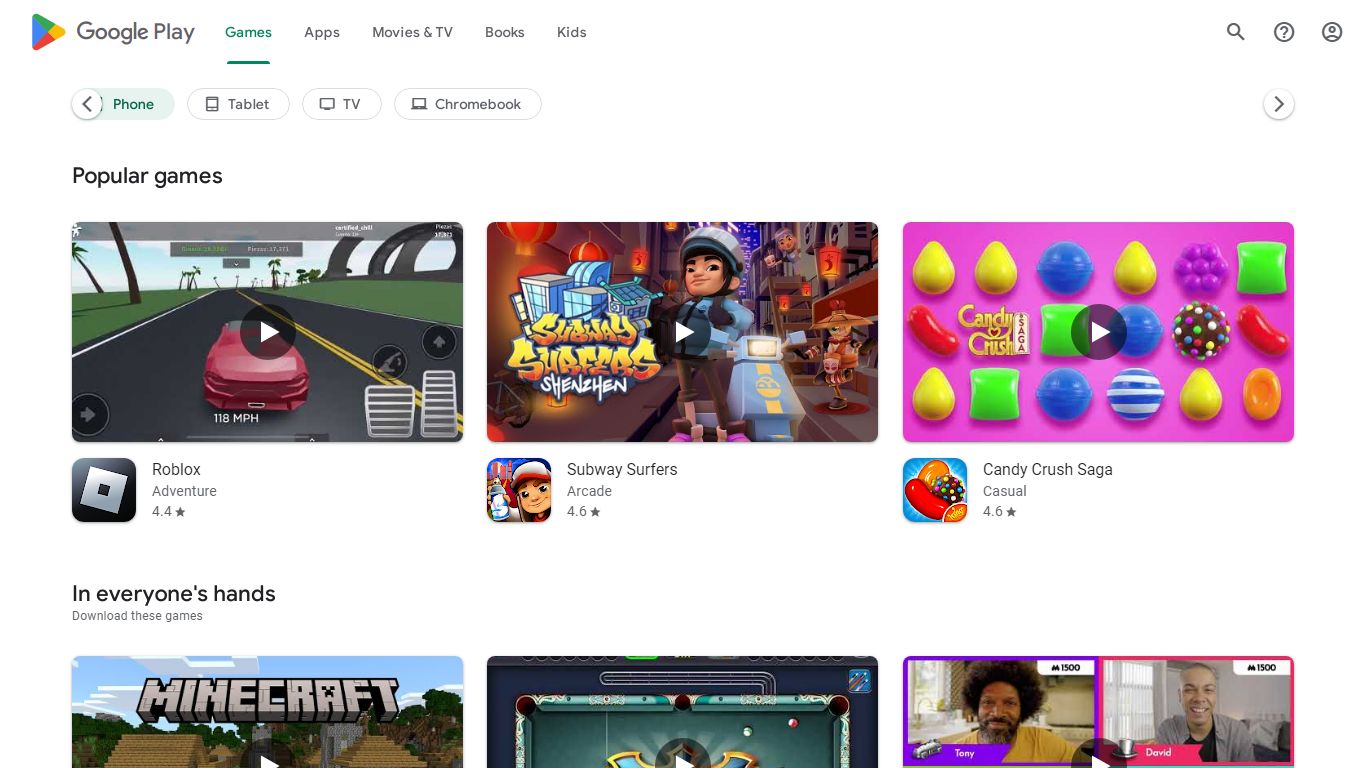1366x768 pixels.
Task: Click the Adventure genre under Roblox
Action: click(x=184, y=491)
